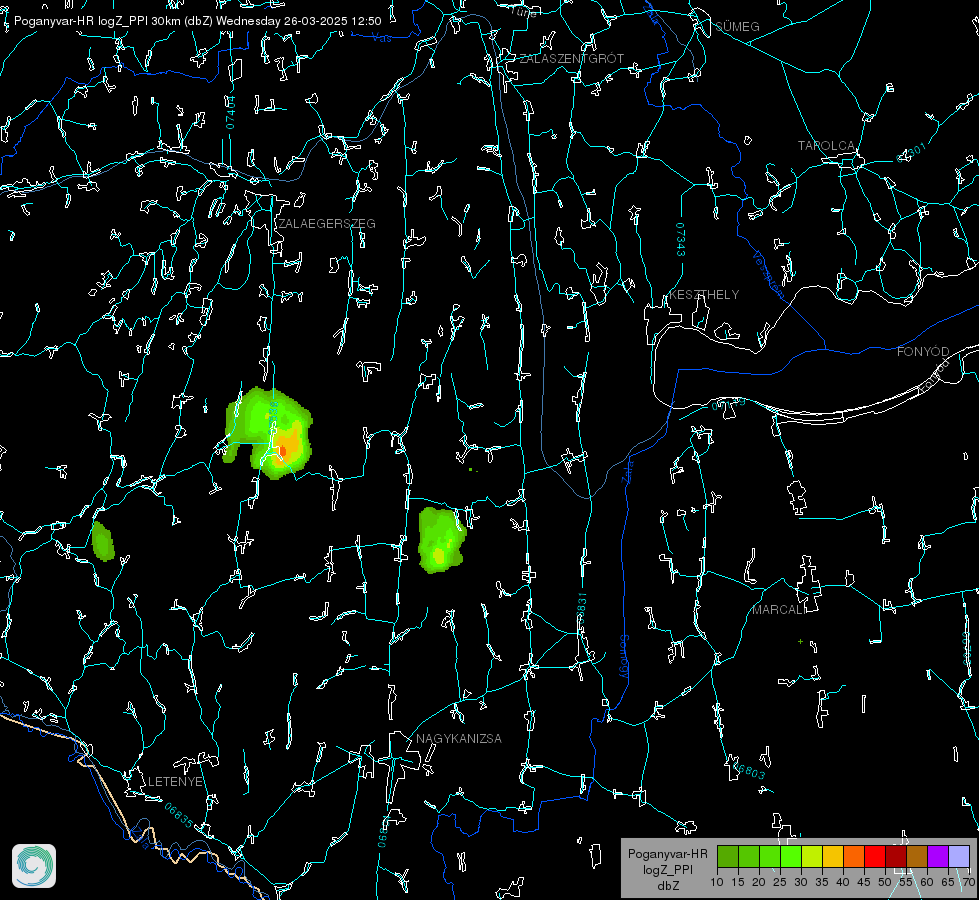Click the 07343 road number label
This screenshot has height=900, width=979.
(x=681, y=239)
